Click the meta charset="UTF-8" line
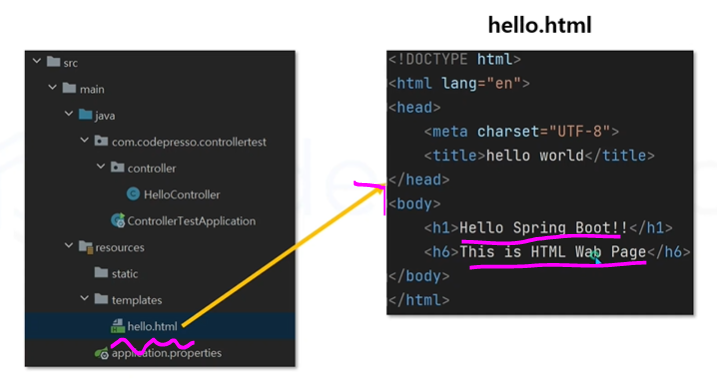This screenshot has width=717, height=386. click(x=521, y=132)
